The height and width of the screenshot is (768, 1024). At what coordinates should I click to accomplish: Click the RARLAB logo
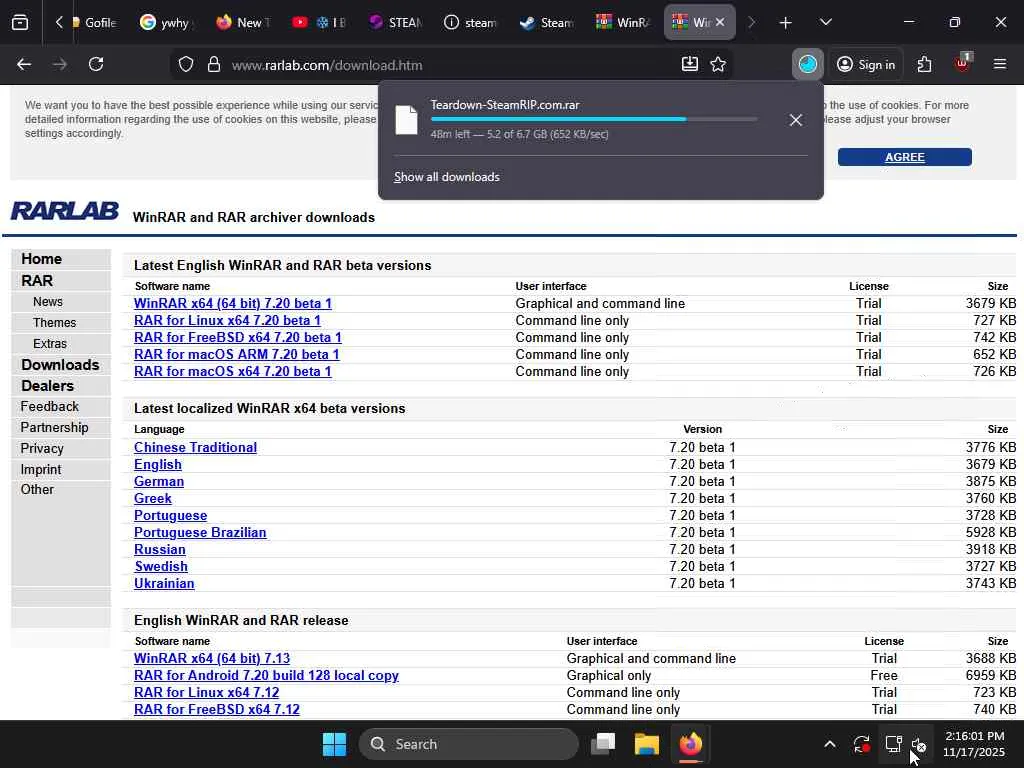point(65,210)
